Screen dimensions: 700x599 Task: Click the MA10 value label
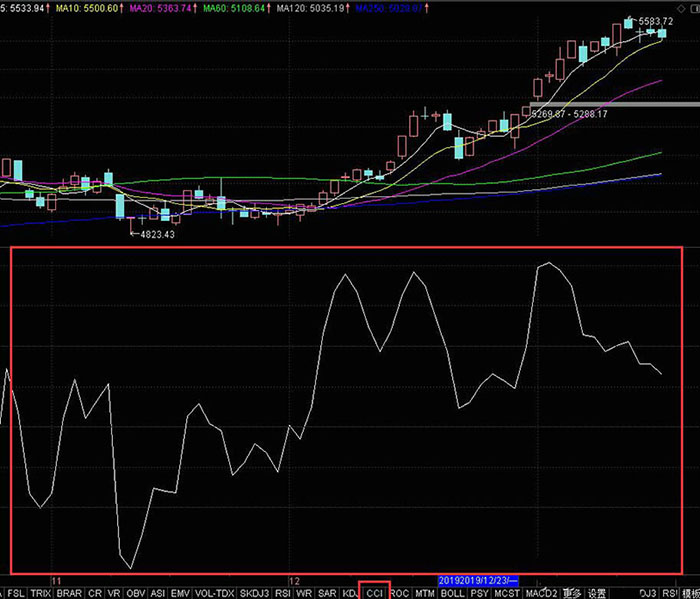tap(87, 8)
